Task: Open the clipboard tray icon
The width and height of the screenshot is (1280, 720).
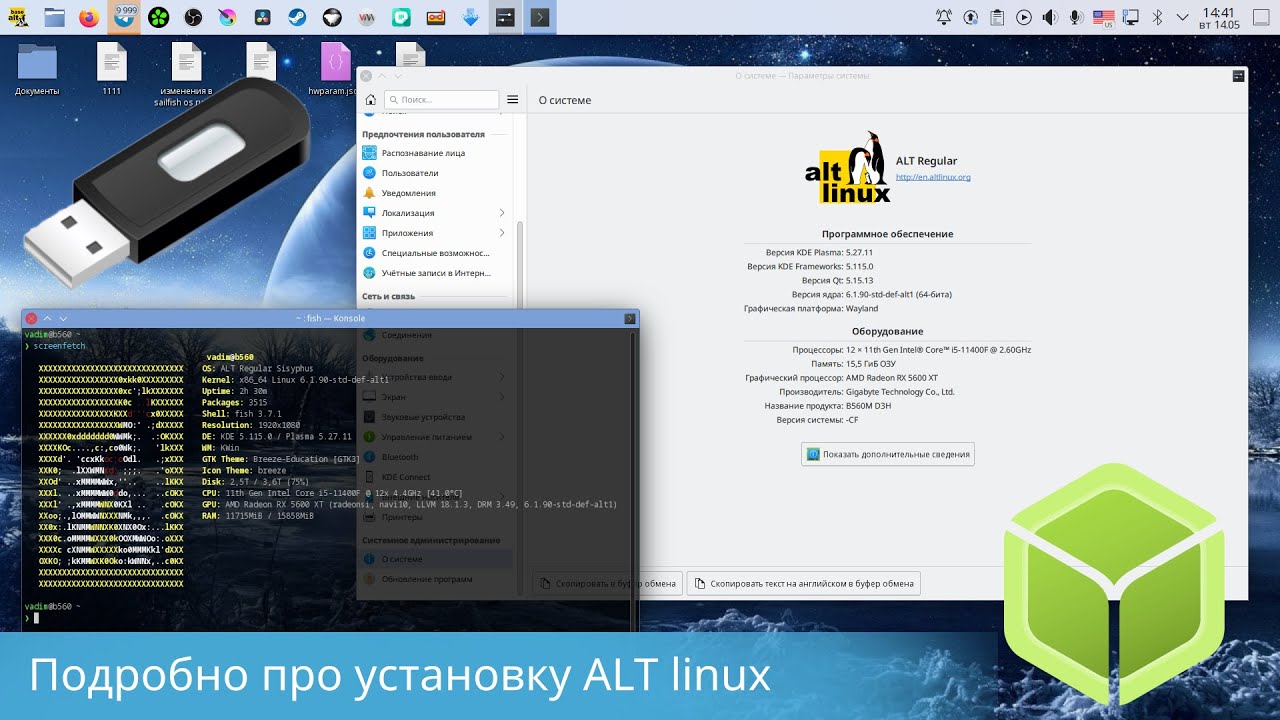Action: click(x=997, y=17)
